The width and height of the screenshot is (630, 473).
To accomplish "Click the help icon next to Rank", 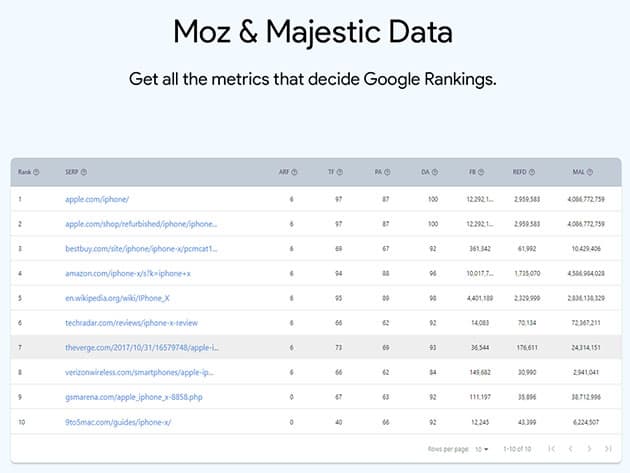I will (x=37, y=172).
